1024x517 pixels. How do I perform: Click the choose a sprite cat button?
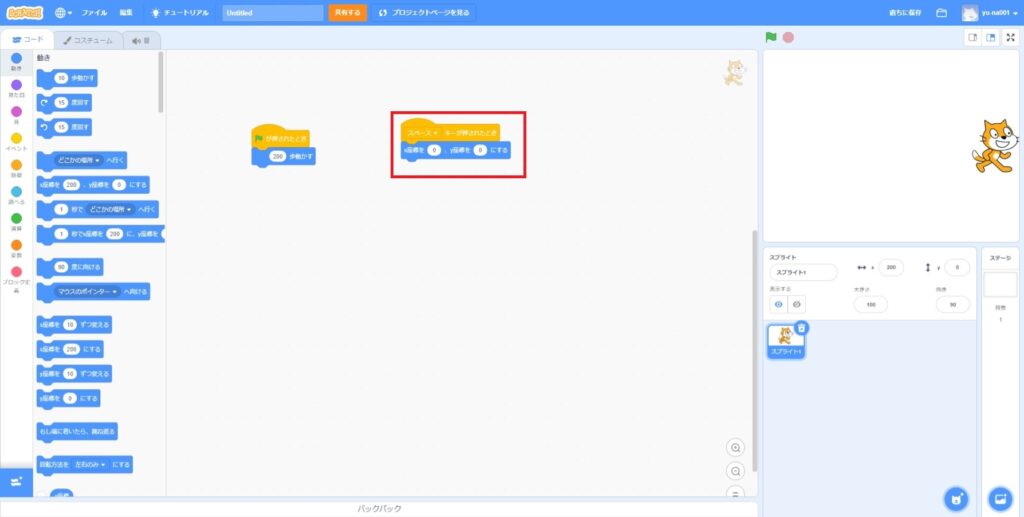tap(956, 499)
